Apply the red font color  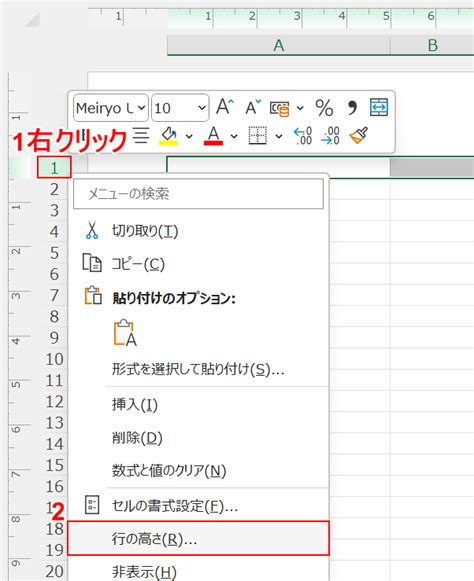click(x=213, y=136)
